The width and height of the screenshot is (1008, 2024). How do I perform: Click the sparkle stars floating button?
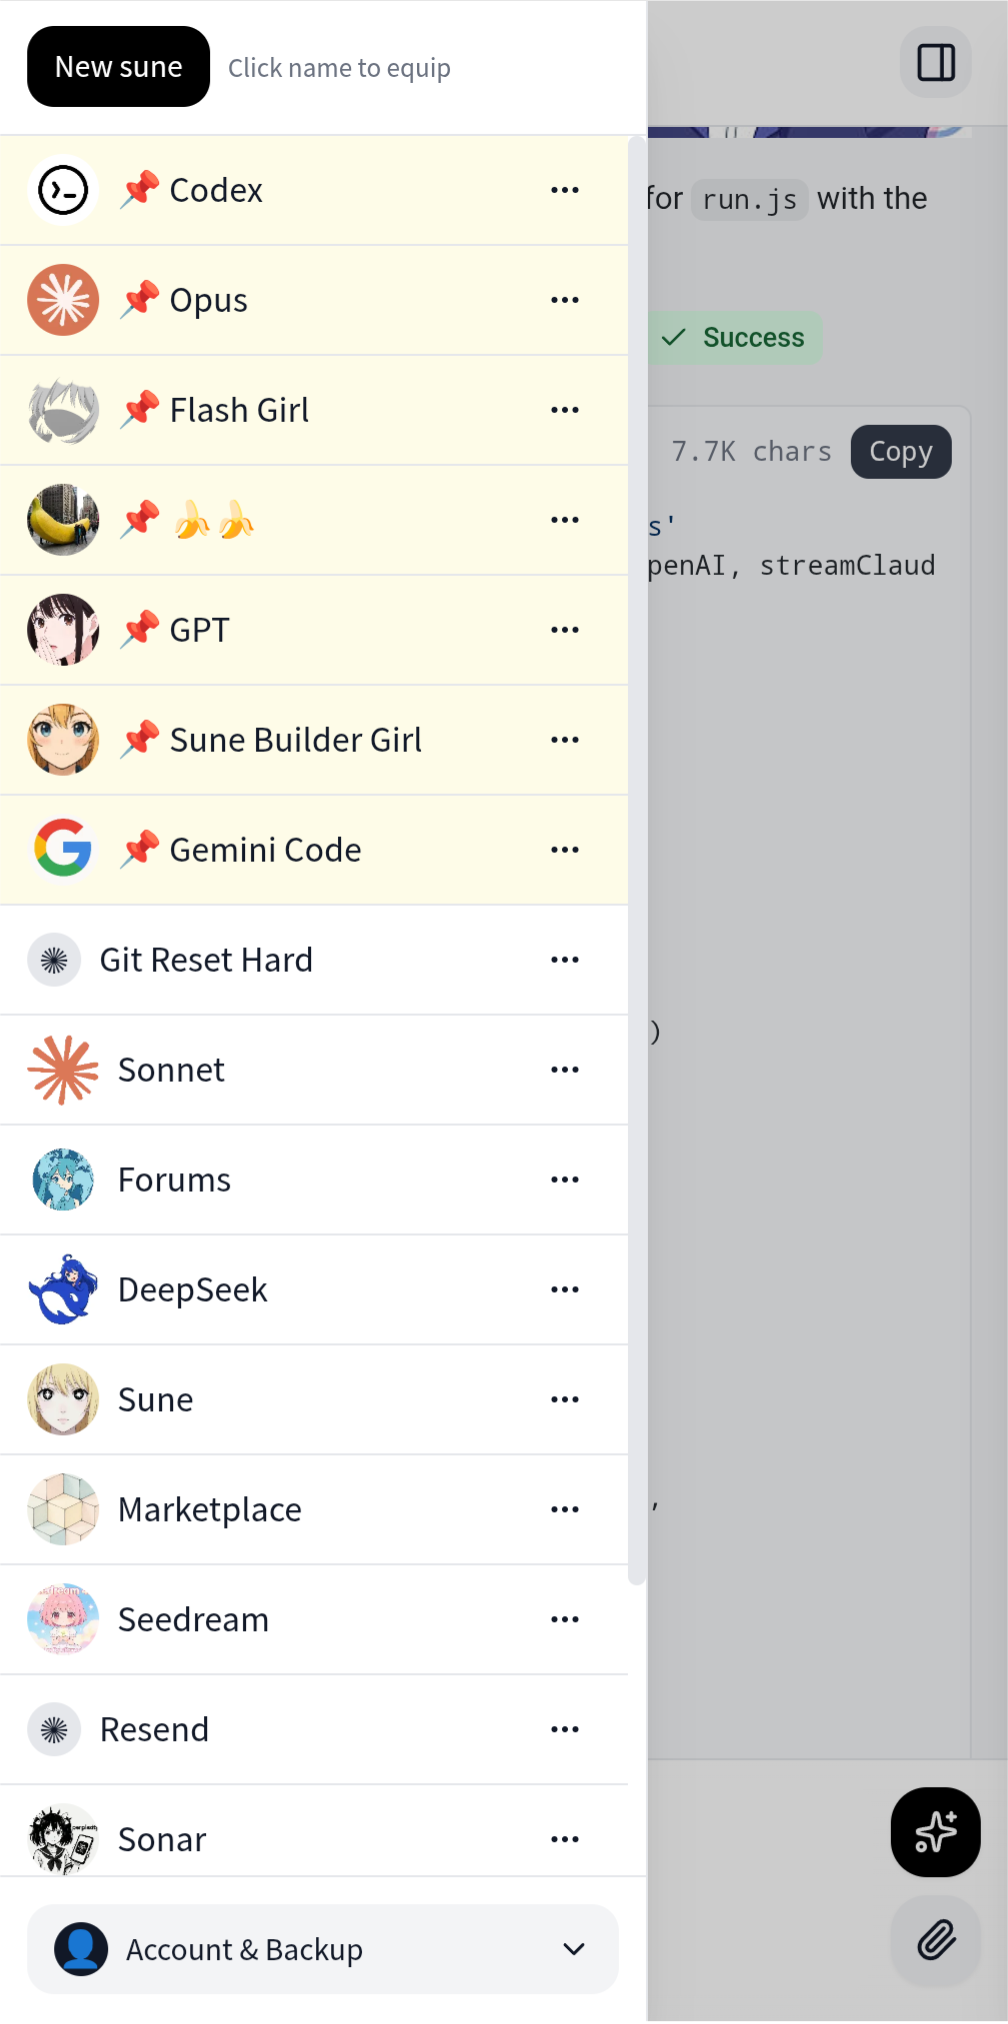(935, 1832)
